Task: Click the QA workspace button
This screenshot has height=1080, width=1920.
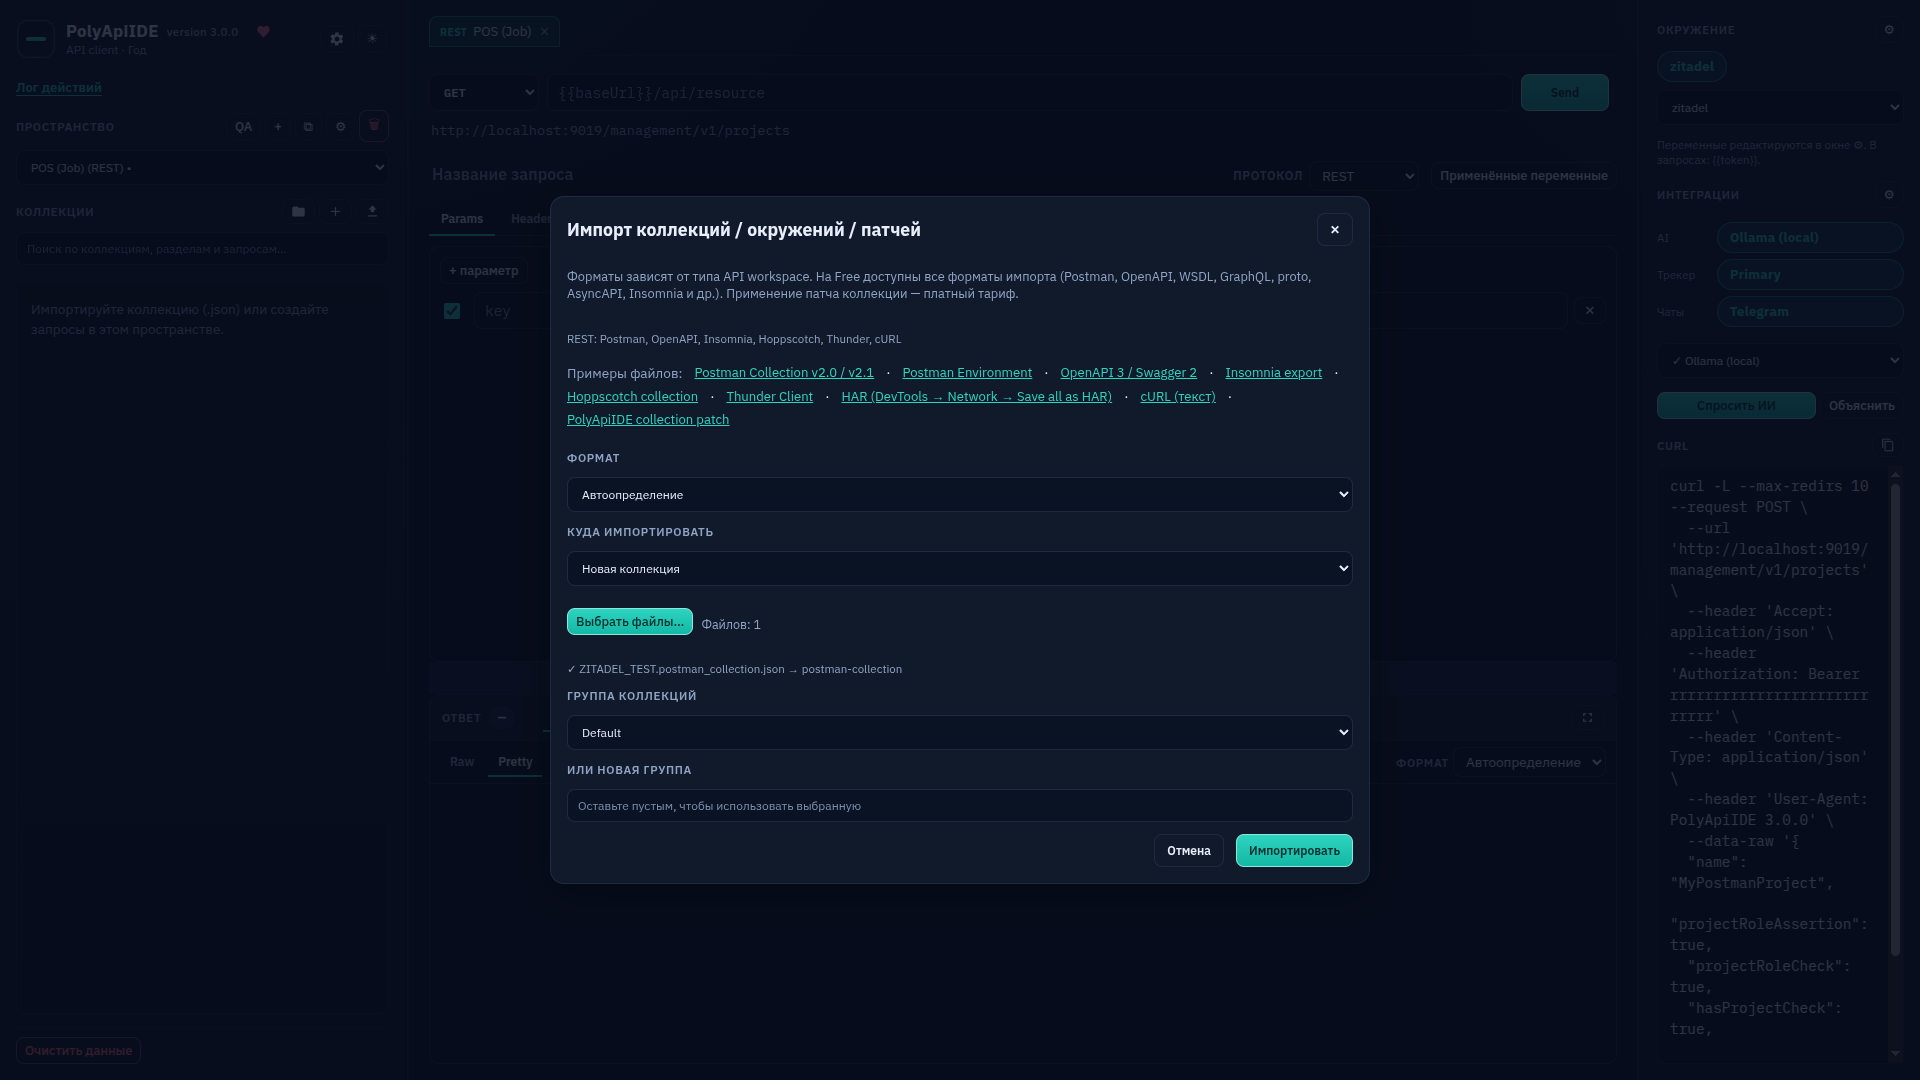Action: (244, 127)
